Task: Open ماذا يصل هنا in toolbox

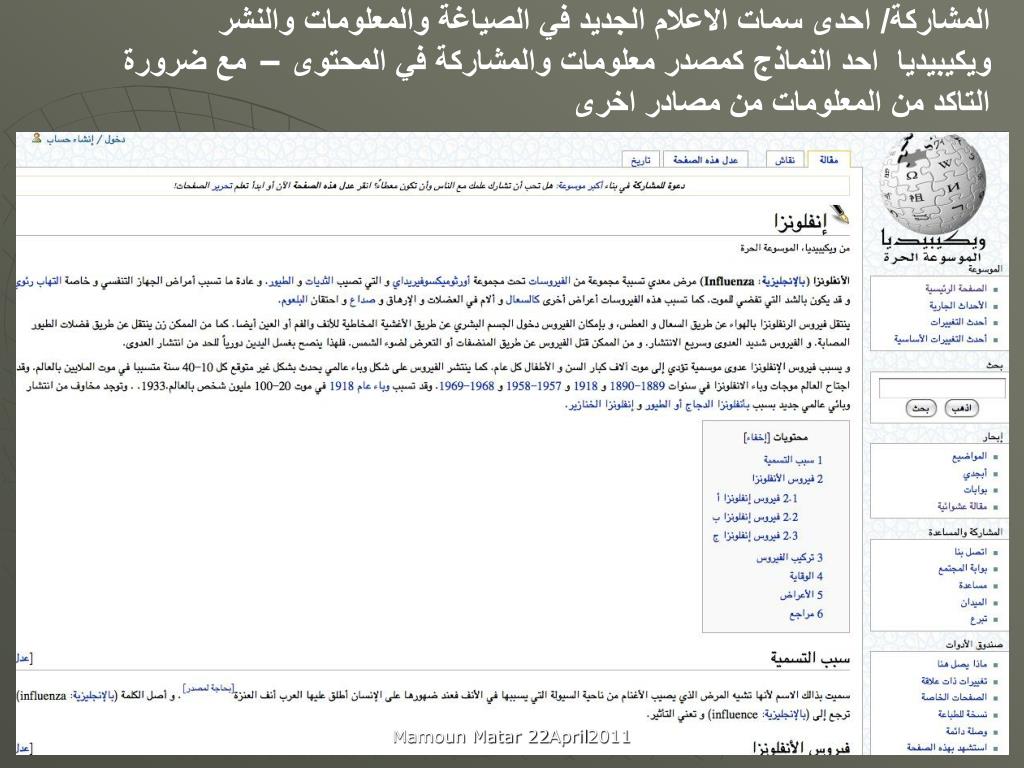Action: pos(962,664)
